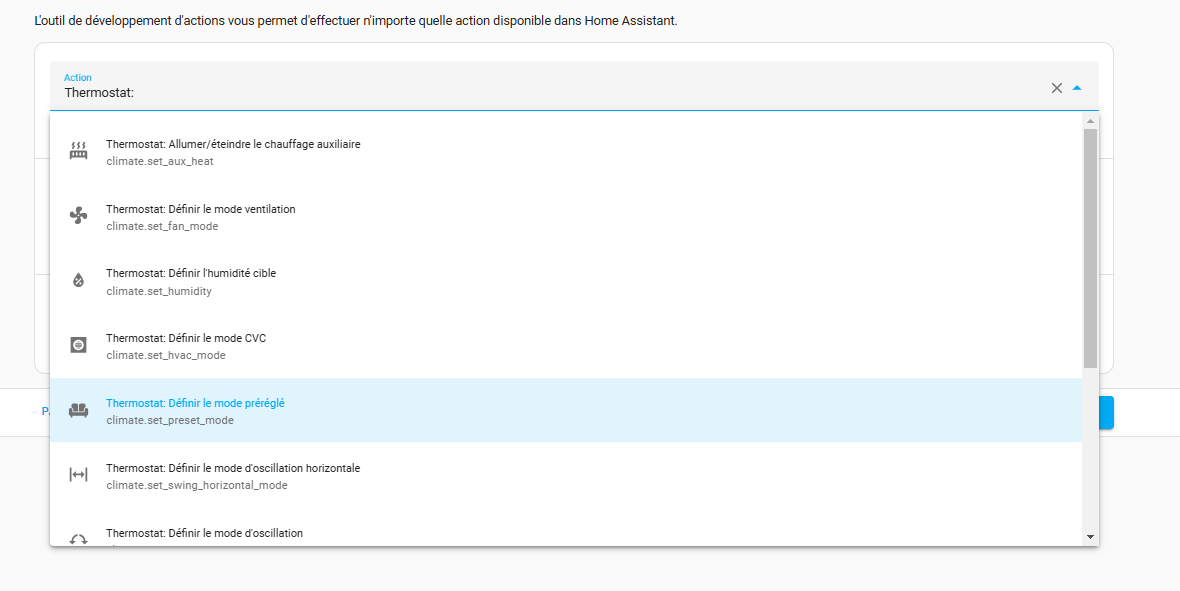Select highlighted "Définir le mode préréglé" action
1180x591 pixels.
click(566, 410)
